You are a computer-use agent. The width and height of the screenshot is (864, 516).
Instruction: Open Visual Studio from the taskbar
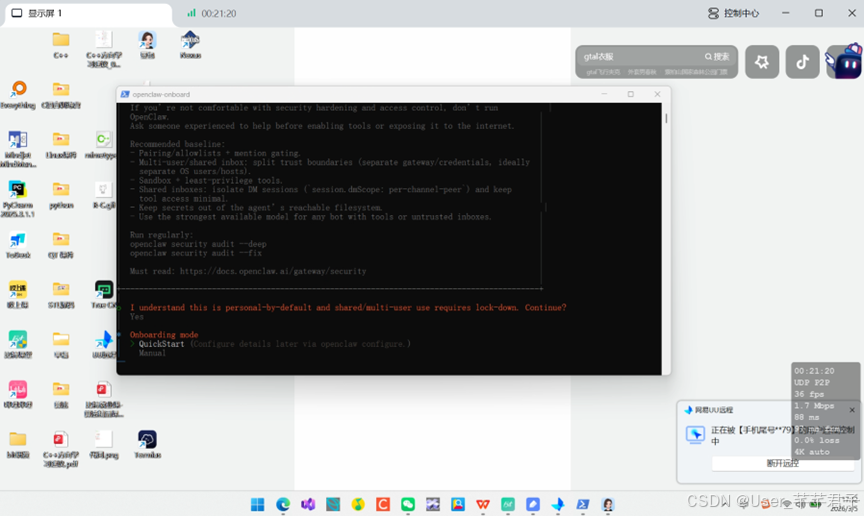[308, 504]
